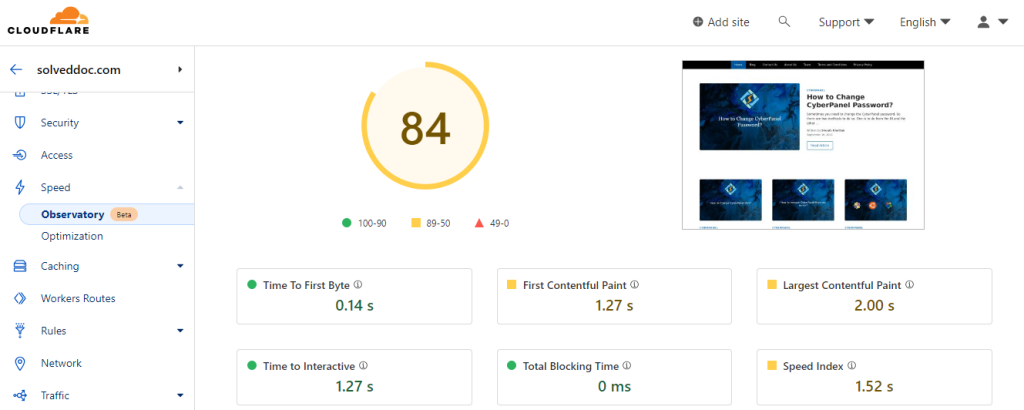Open info icon for First Contentful Paint
1024x410 pixels.
pos(635,285)
